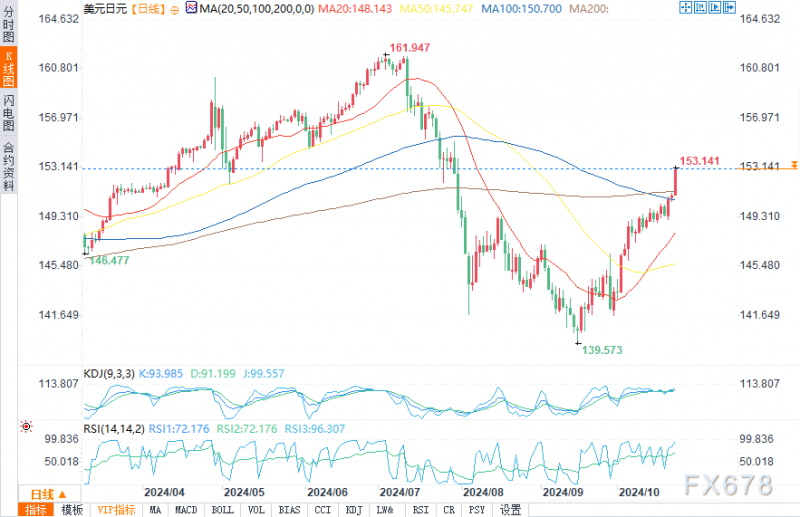Click the MA50:145.747 value
This screenshot has width=800, height=517.
pos(436,9)
